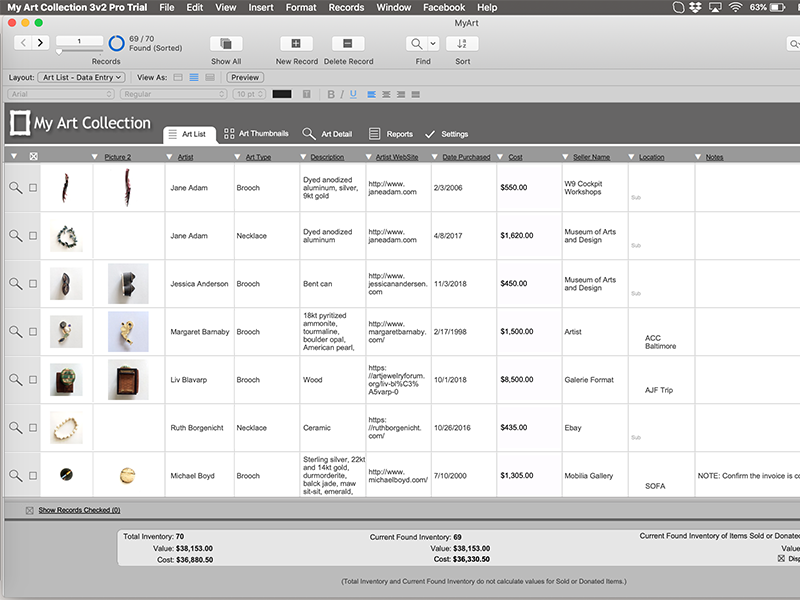Click sort triangle beside Location column
Screen dimensions: 800x600
[x=631, y=157]
